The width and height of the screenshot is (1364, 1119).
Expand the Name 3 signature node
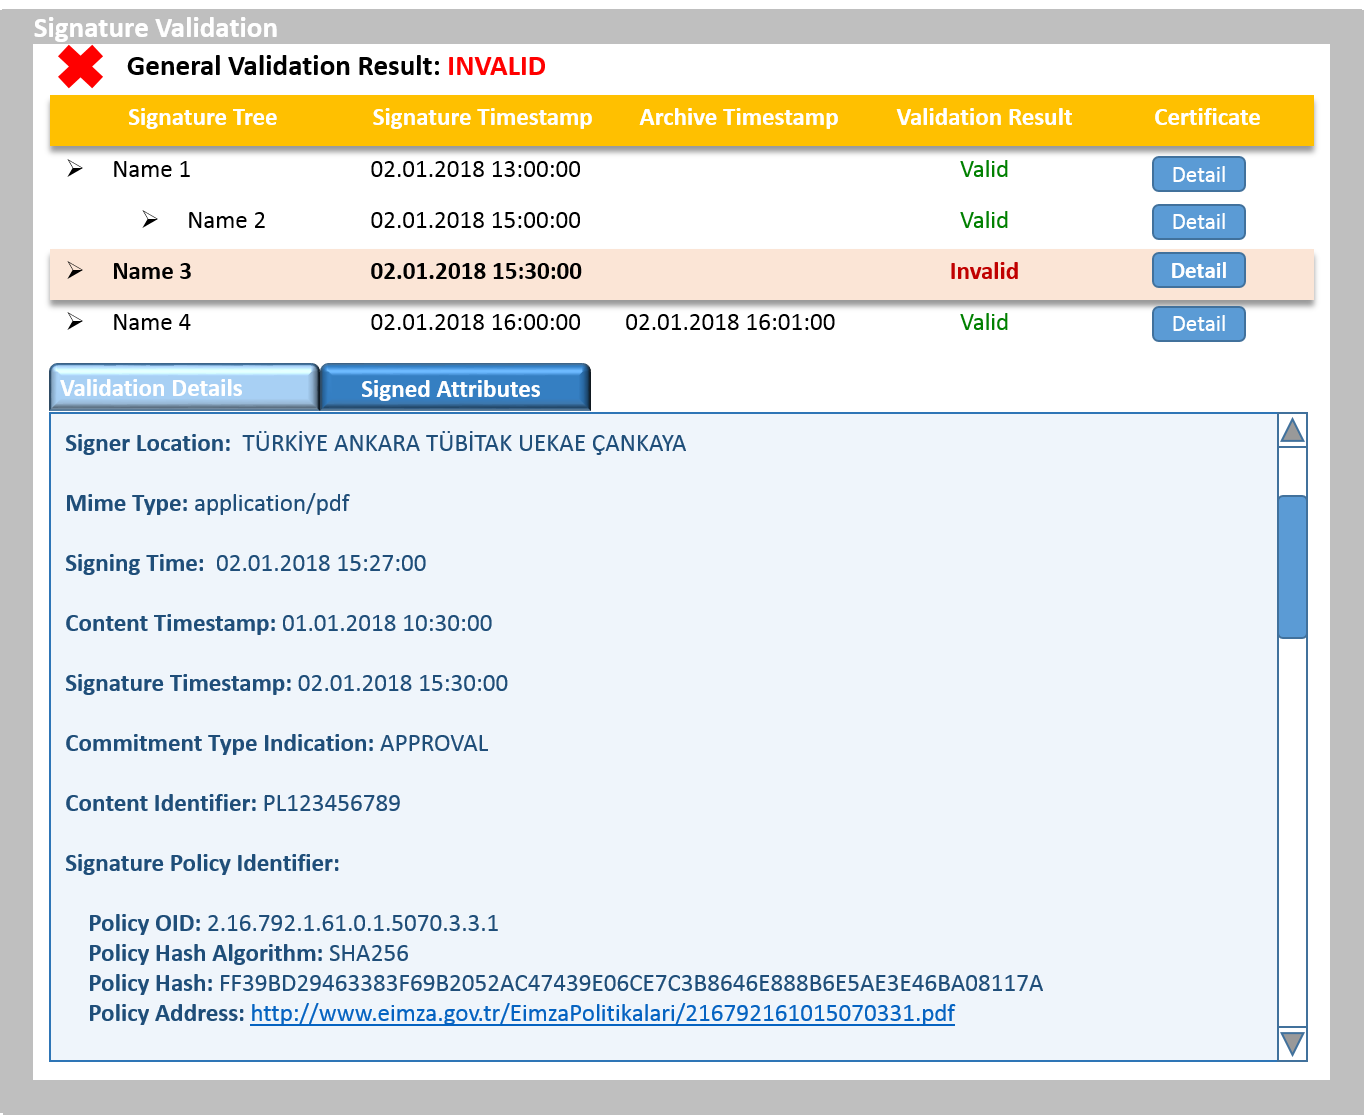click(75, 271)
